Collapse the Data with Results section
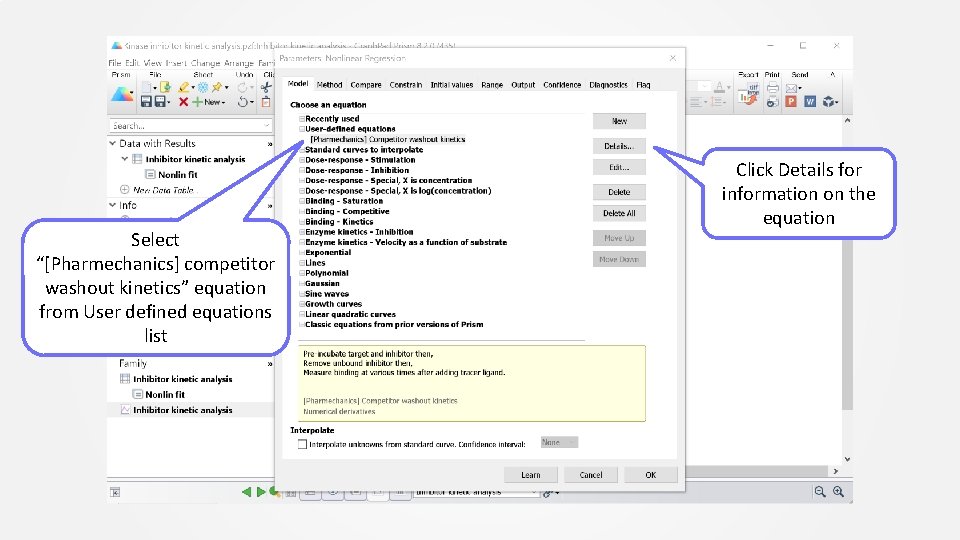The width and height of the screenshot is (960, 540). click(x=113, y=143)
